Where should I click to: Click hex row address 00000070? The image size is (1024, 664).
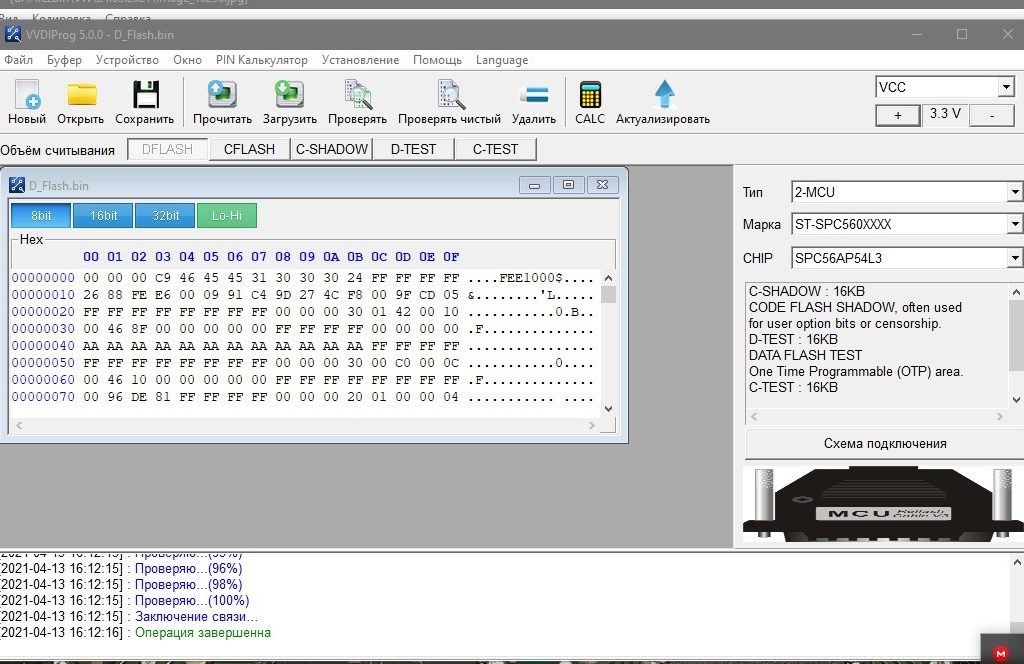(x=43, y=397)
